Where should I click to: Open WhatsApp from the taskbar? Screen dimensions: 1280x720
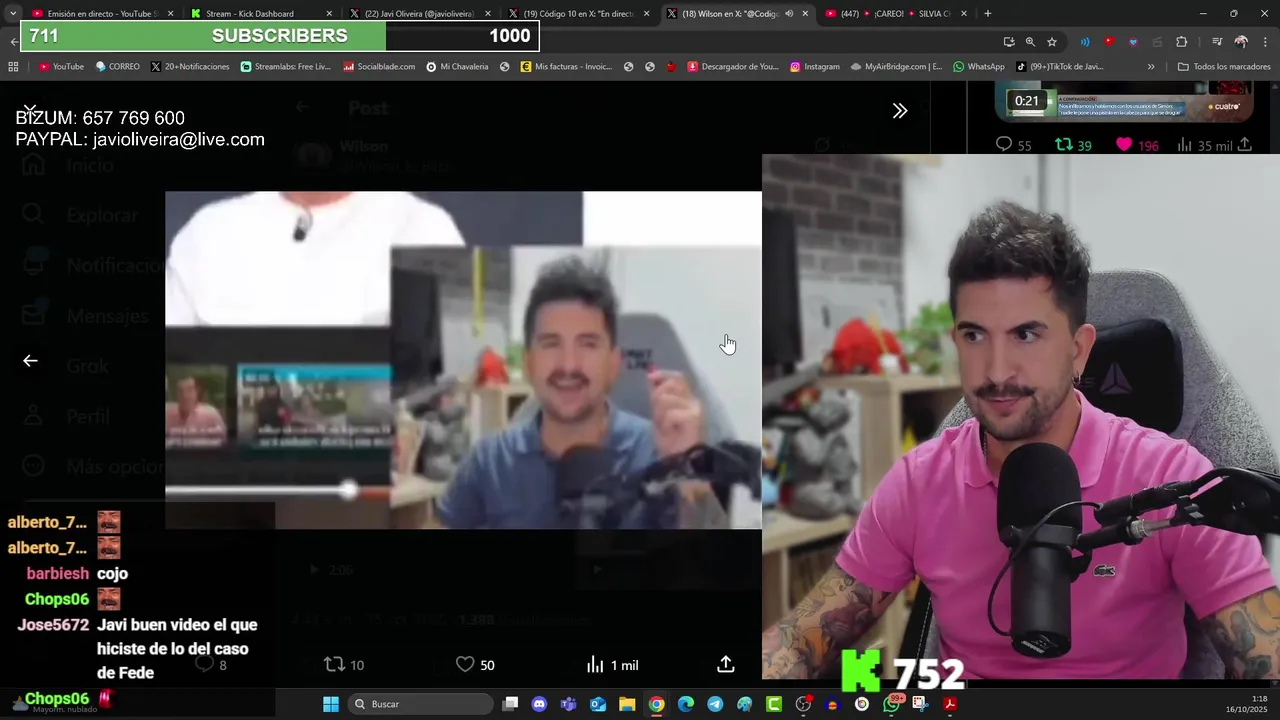891,704
